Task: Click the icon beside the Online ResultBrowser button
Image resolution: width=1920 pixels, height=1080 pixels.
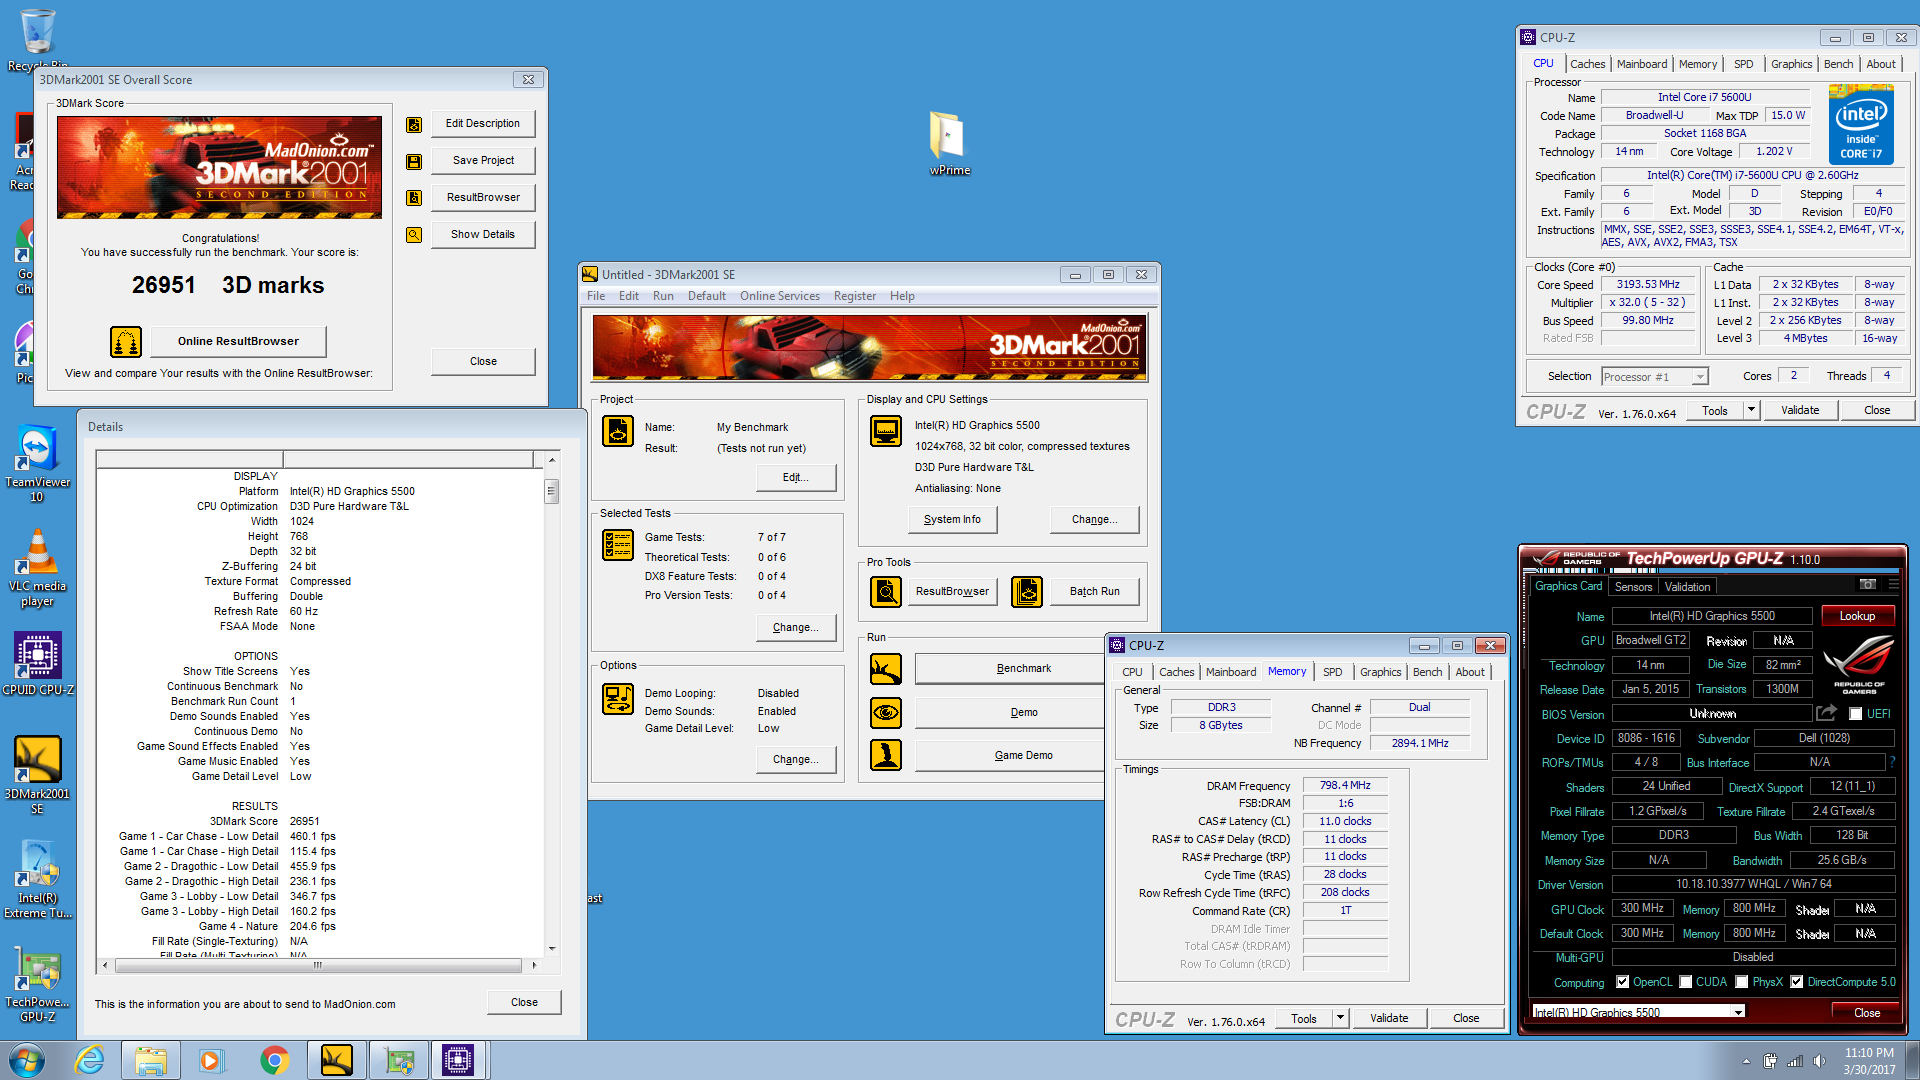Action: coord(126,342)
